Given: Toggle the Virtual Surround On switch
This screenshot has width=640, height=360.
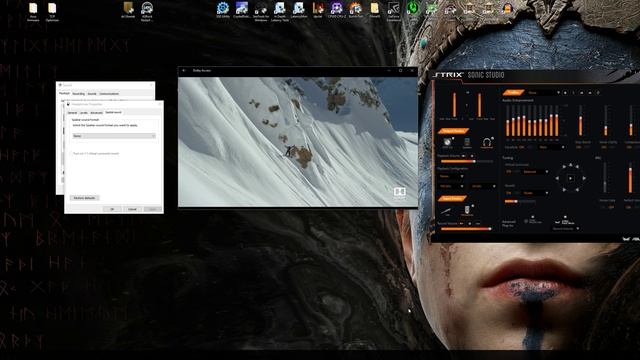Looking at the screenshot, I should point(509,171).
